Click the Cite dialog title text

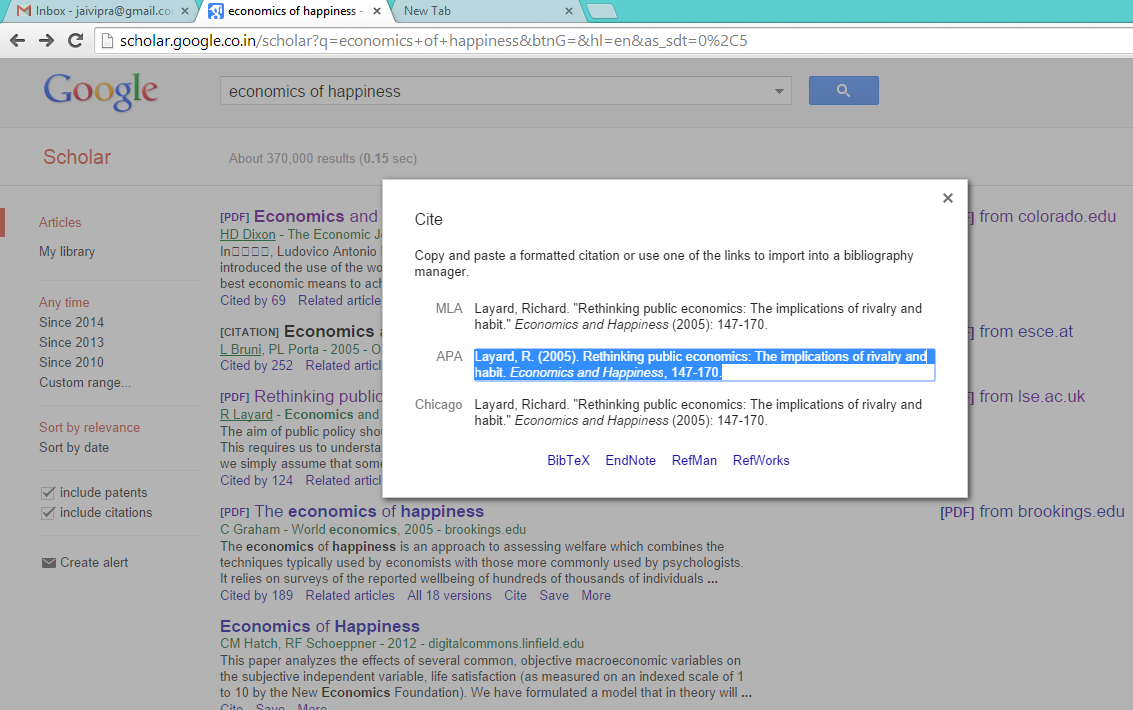(428, 220)
